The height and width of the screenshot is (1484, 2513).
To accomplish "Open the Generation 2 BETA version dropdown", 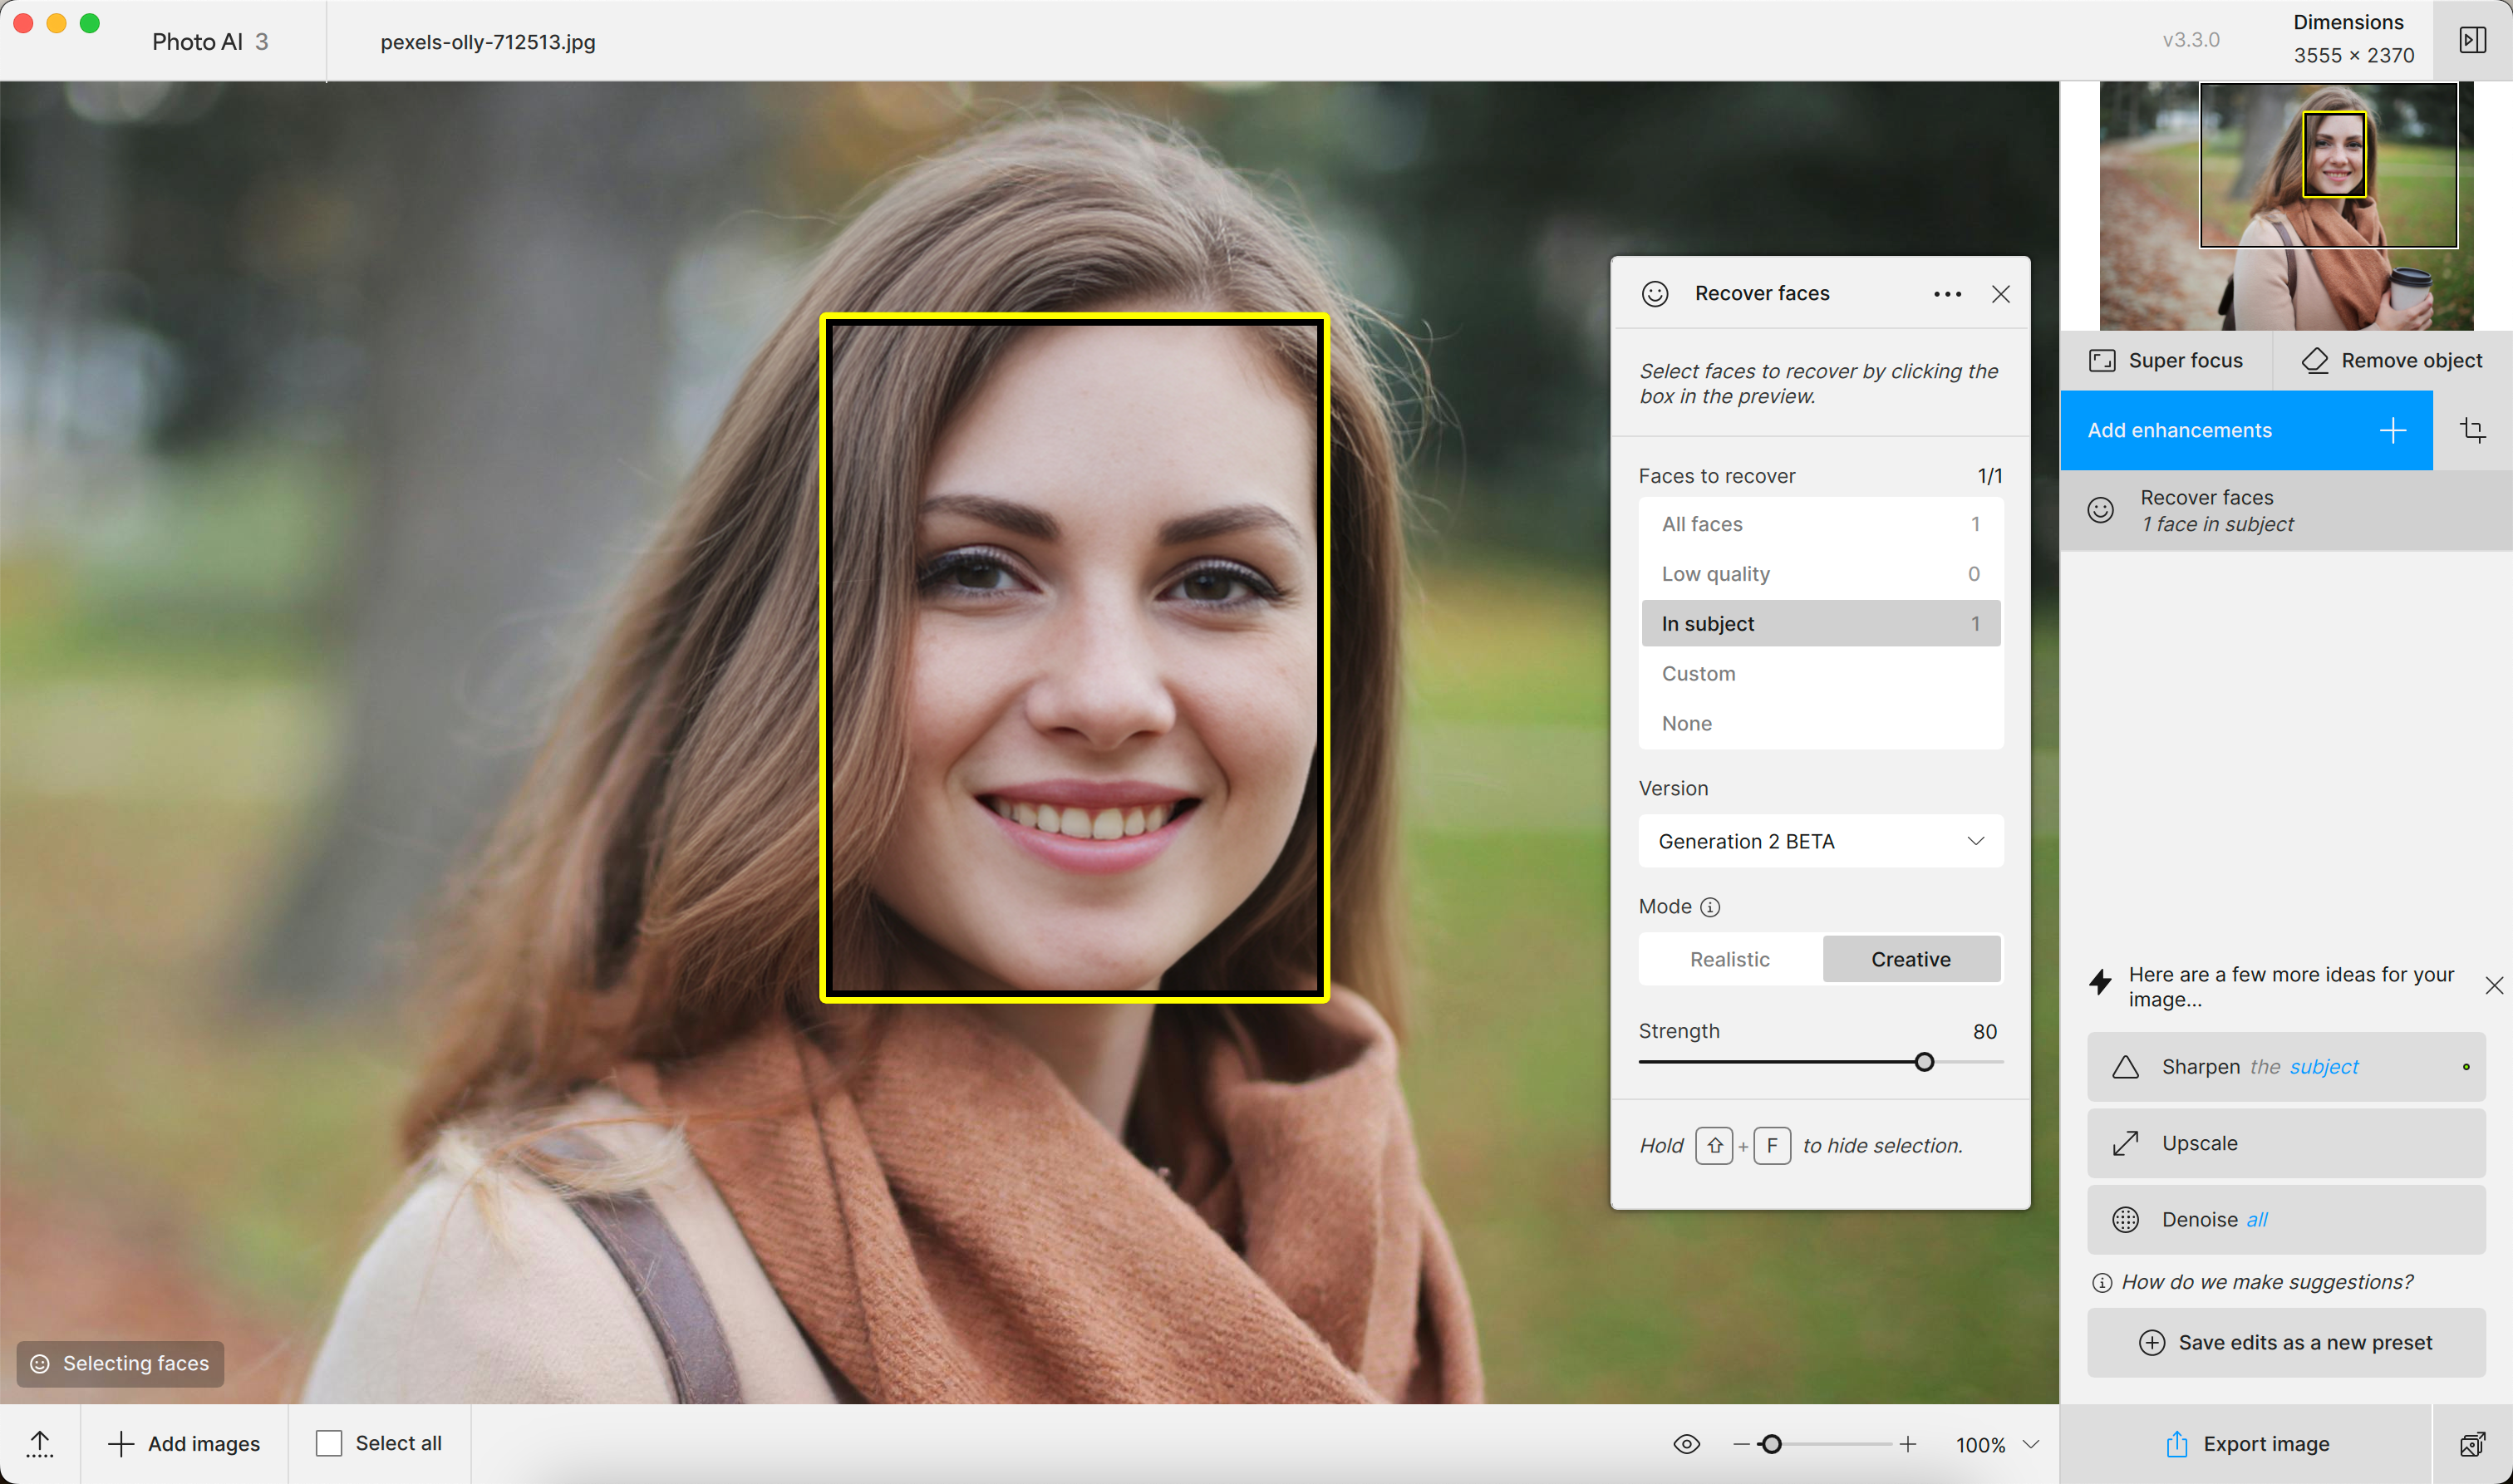I will [x=1820, y=841].
